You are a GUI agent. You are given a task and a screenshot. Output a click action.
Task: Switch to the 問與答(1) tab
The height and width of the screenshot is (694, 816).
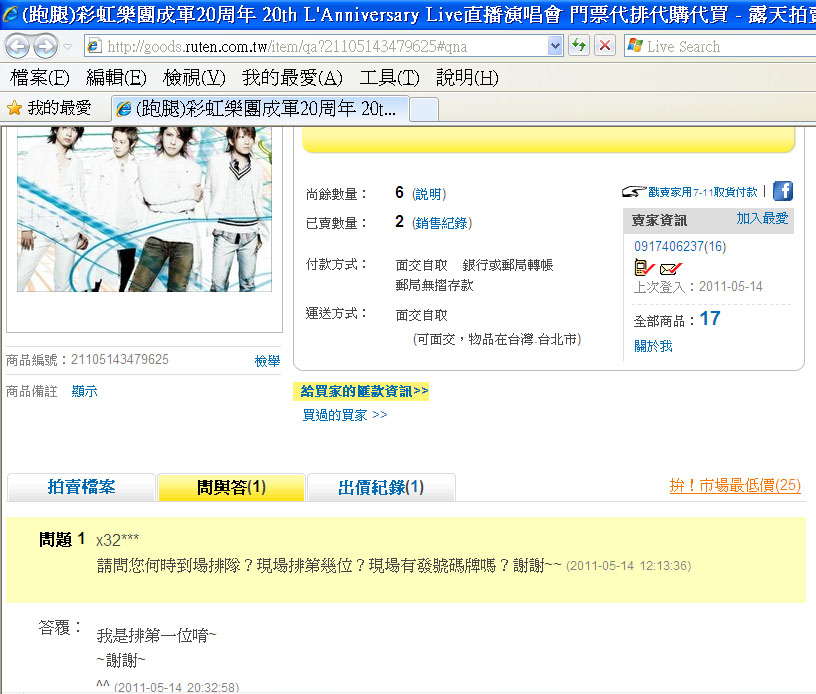click(x=231, y=487)
